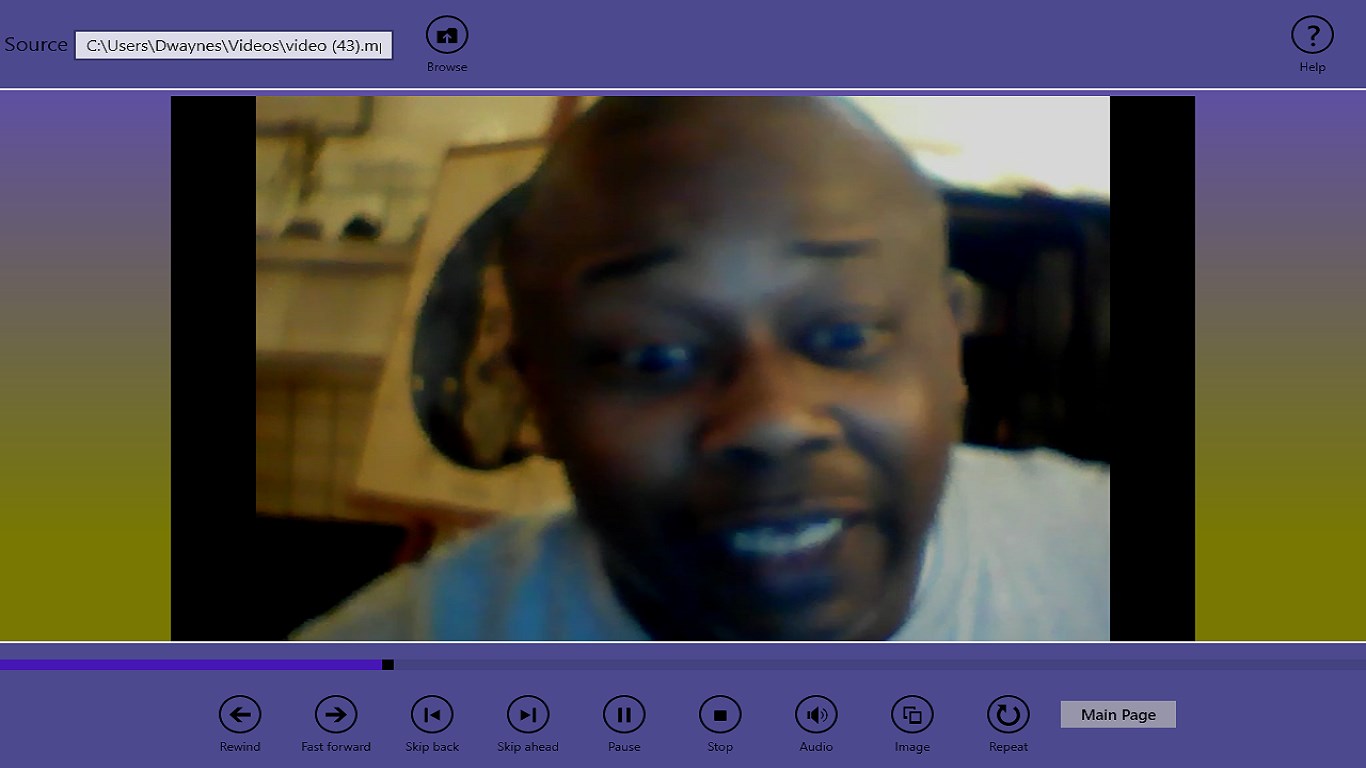Fast forward the video
The width and height of the screenshot is (1366, 768).
click(x=335, y=714)
